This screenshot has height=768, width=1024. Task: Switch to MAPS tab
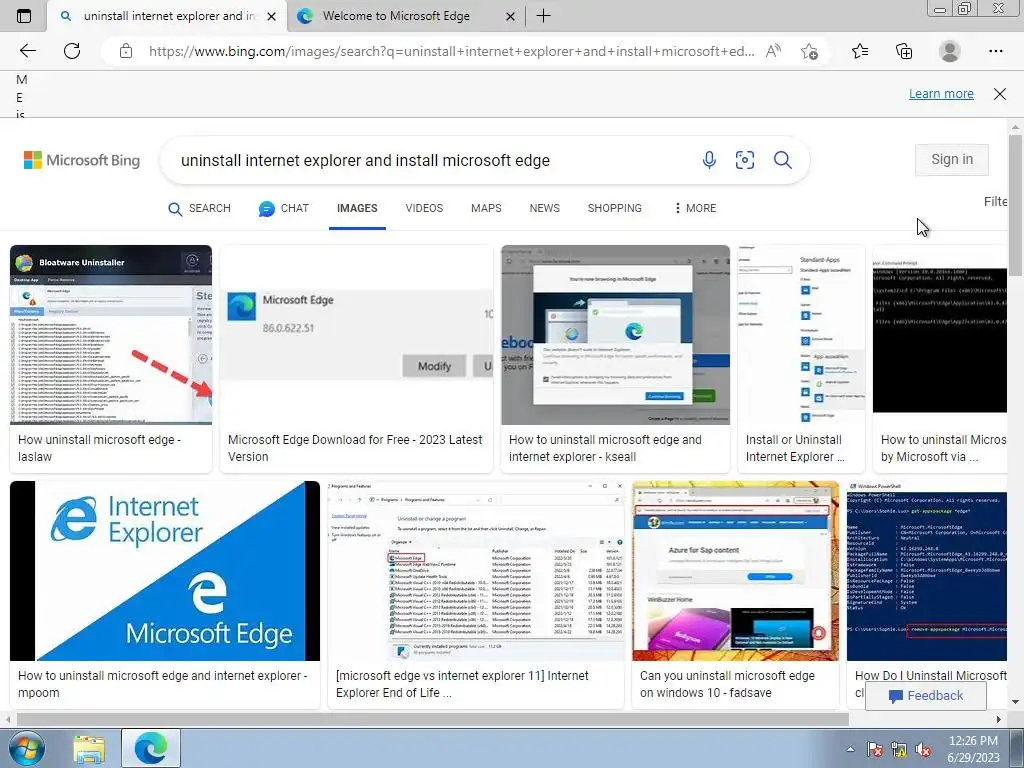point(486,208)
